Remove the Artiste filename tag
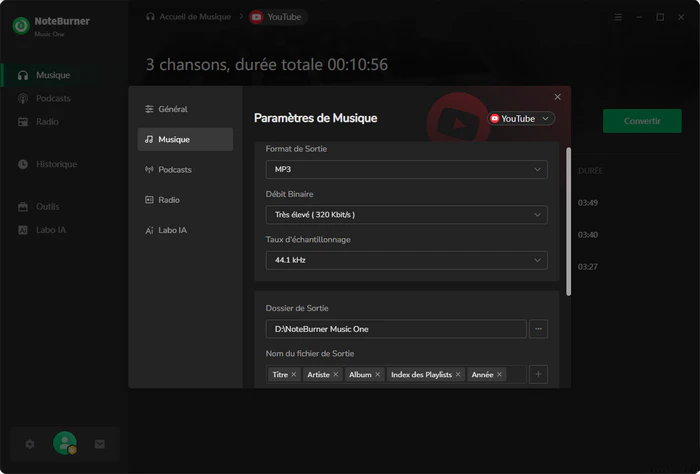Image resolution: width=700 pixels, height=474 pixels. pos(336,374)
